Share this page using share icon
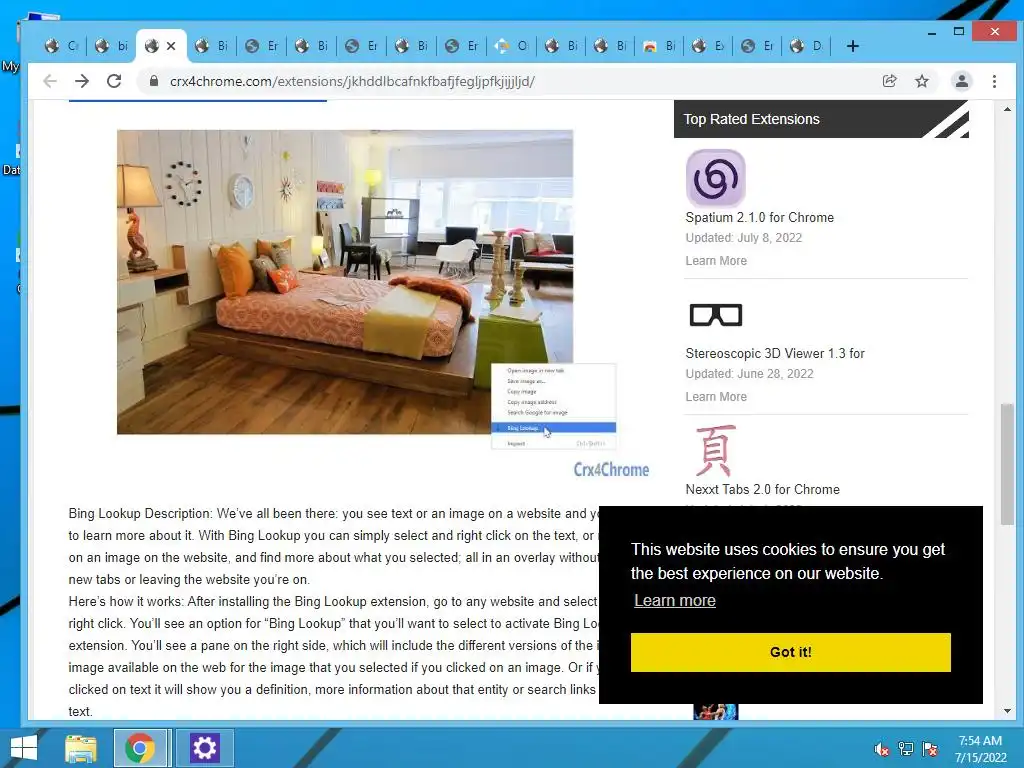 pyautogui.click(x=889, y=81)
